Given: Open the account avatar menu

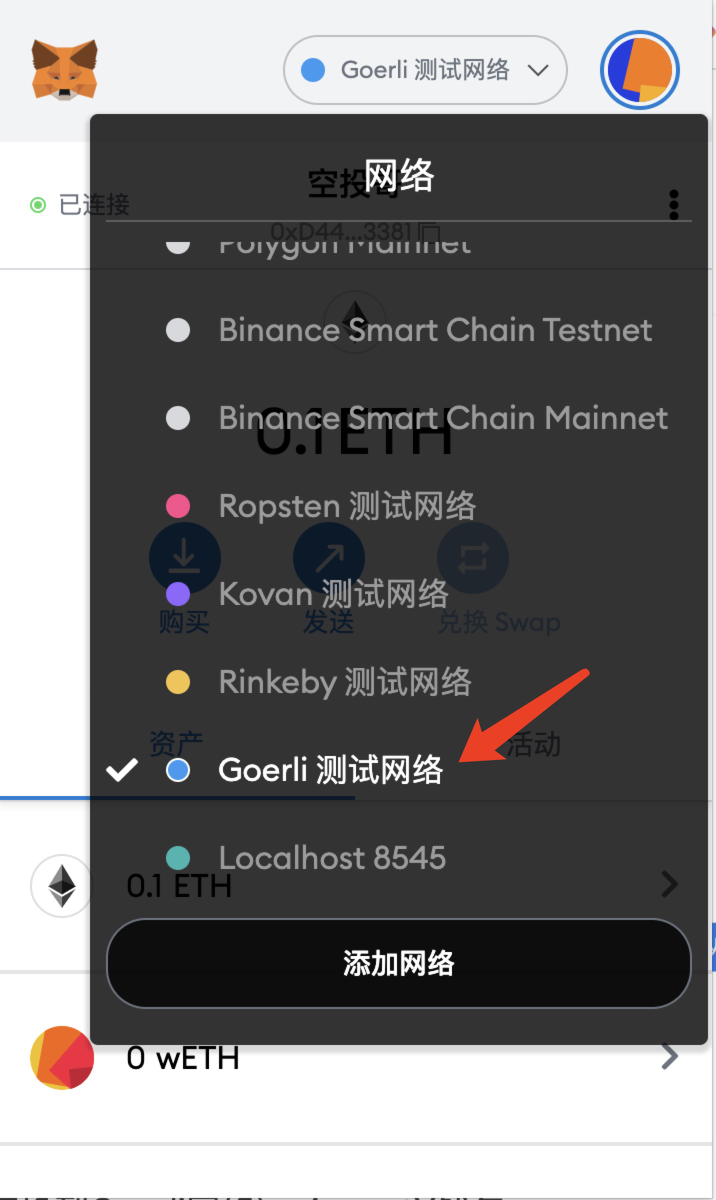Looking at the screenshot, I should (x=640, y=71).
